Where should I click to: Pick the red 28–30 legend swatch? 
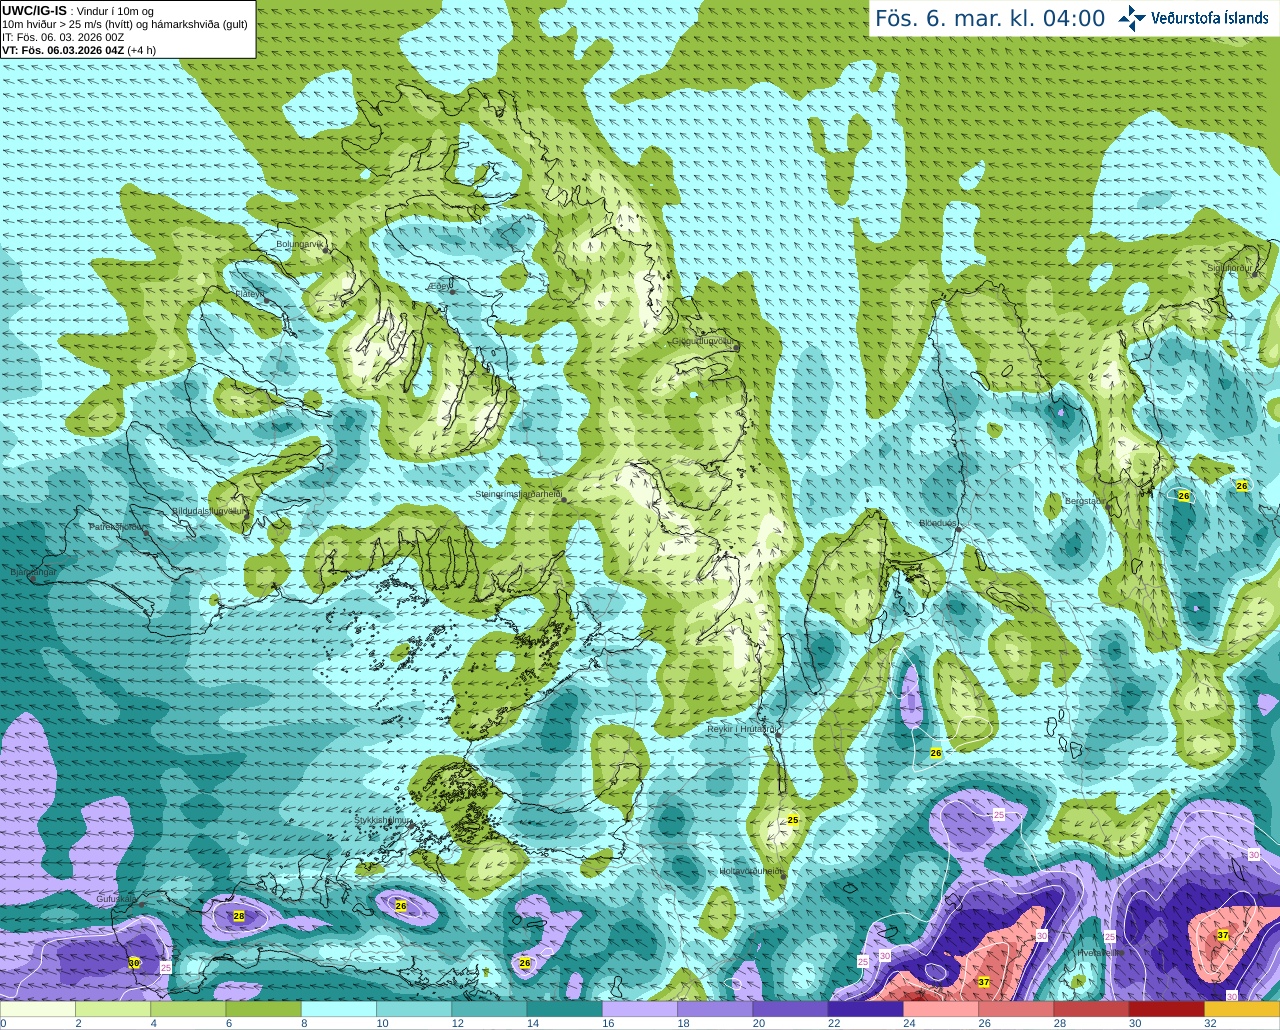(1091, 1009)
